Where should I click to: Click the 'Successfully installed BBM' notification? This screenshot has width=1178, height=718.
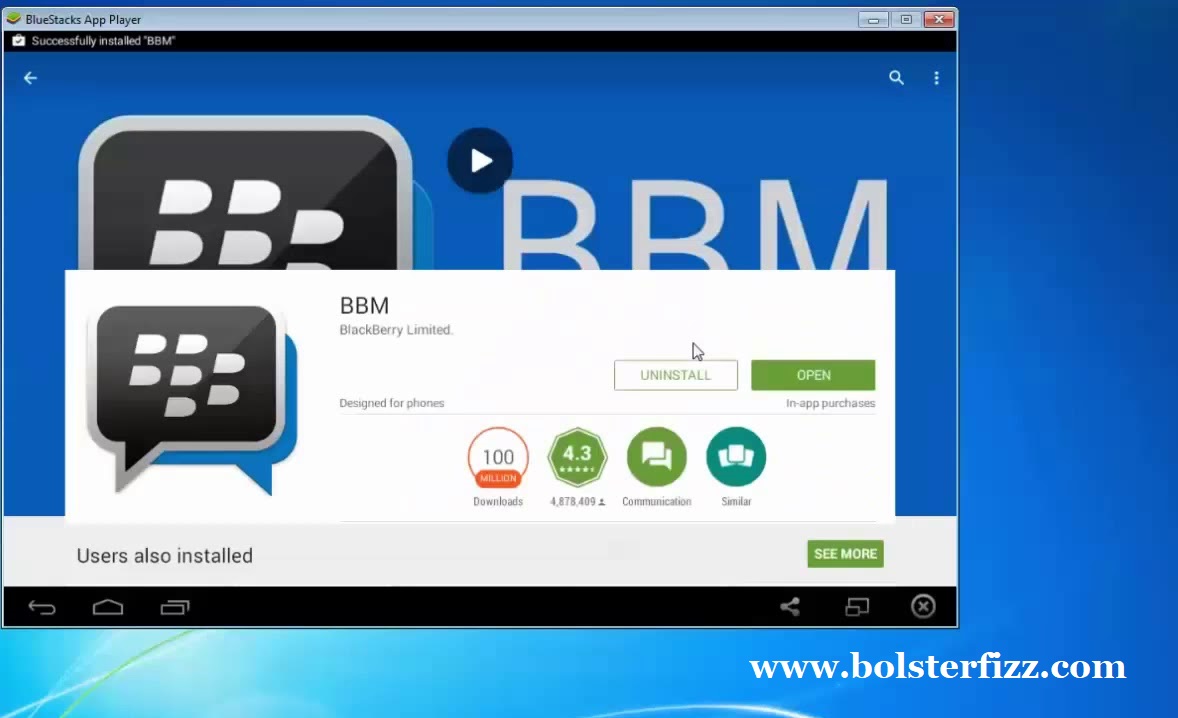pos(103,41)
